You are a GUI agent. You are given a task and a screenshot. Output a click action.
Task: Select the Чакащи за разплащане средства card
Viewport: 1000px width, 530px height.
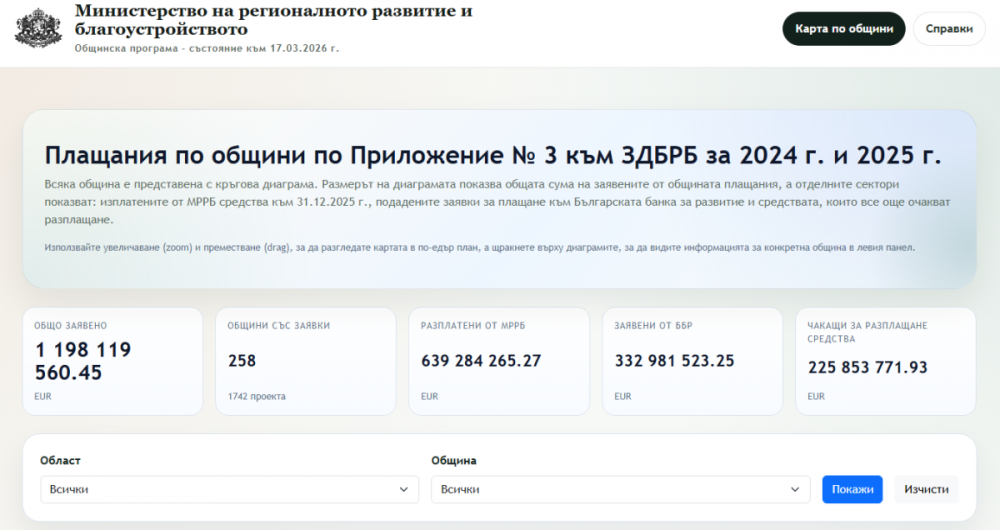(885, 361)
